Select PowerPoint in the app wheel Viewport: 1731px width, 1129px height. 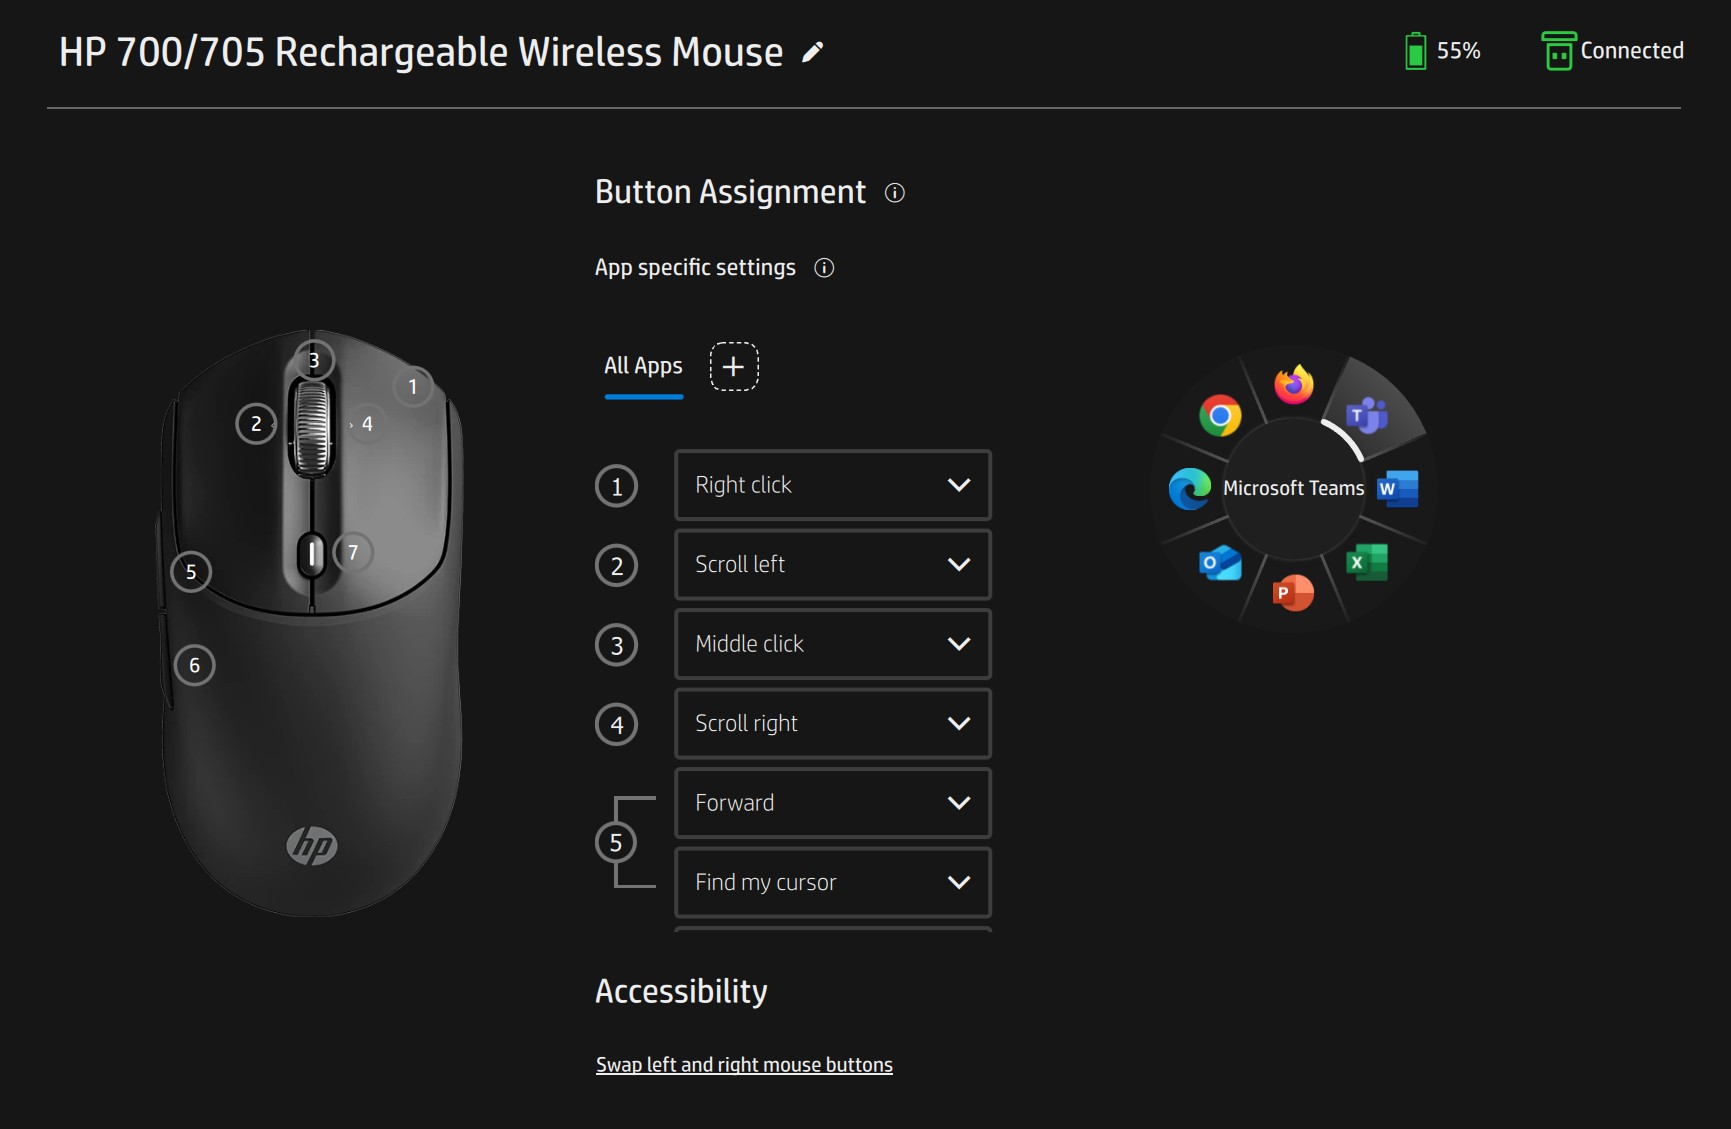[1293, 593]
